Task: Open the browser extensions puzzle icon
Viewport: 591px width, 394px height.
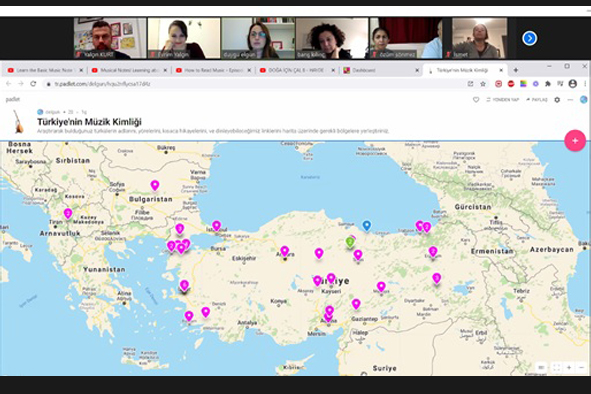Action: (x=548, y=84)
